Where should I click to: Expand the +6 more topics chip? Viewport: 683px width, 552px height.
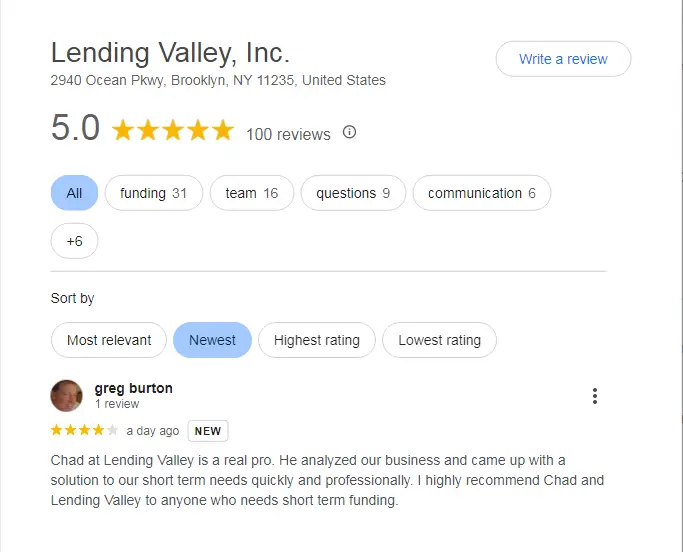[x=74, y=241]
